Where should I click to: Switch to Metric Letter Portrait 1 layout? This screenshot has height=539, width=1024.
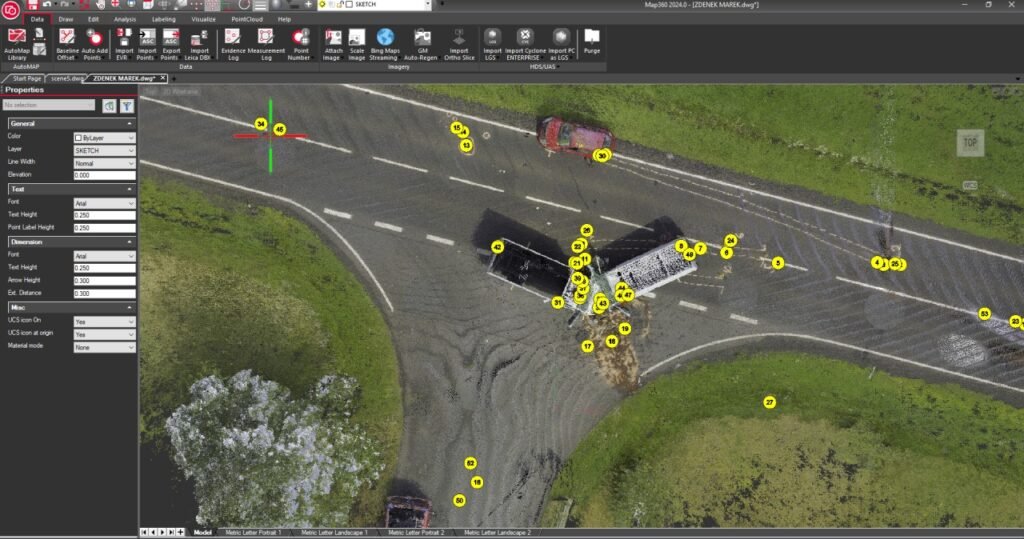pos(253,533)
